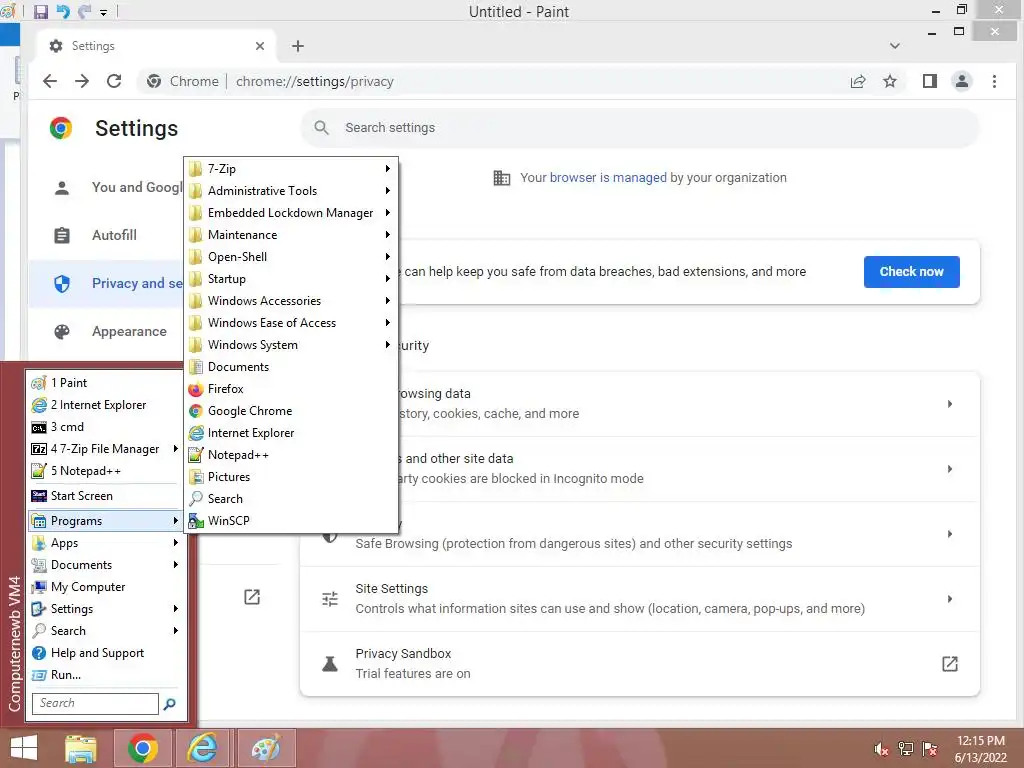Click the share page icon in address bar
Viewport: 1024px width, 768px height.
[x=858, y=81]
